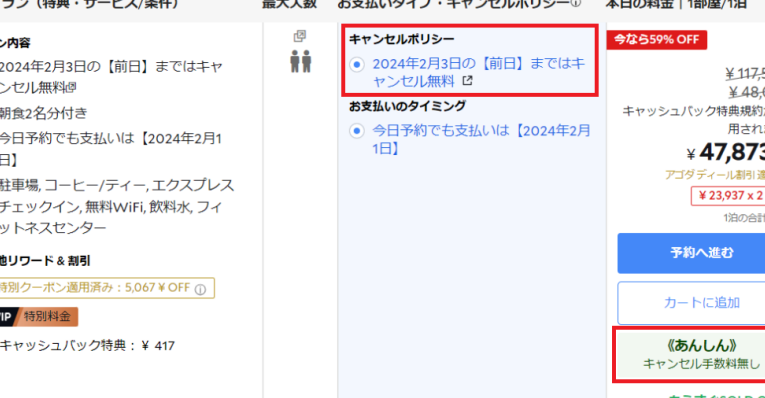Click external link icon after キャンセル無料 in policy box
This screenshot has height=398, width=765.
(467, 80)
